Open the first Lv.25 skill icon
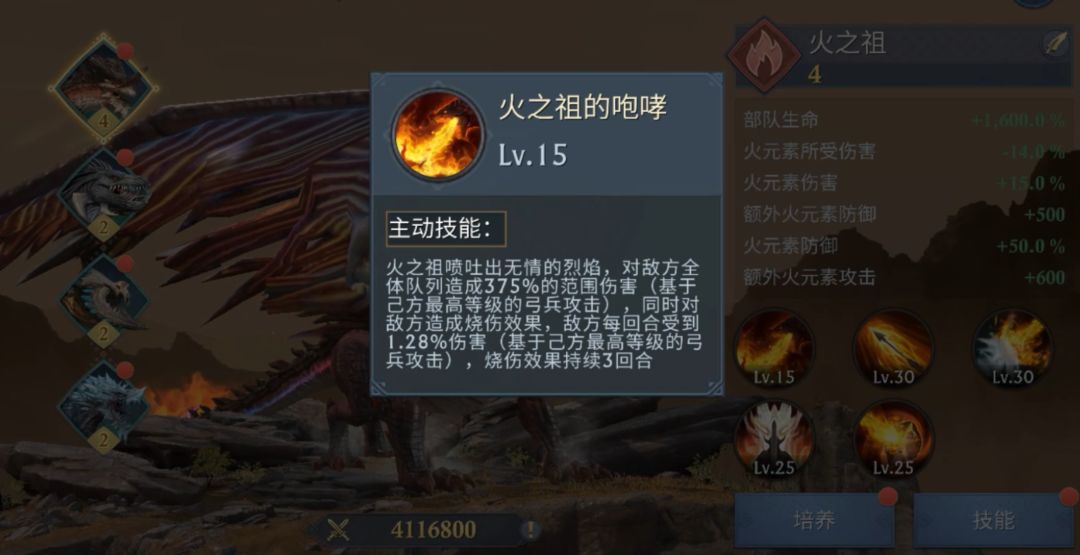This screenshot has width=1080, height=555. pos(774,439)
